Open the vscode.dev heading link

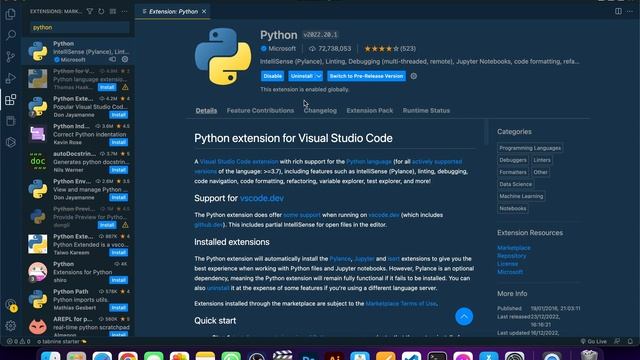262,198
